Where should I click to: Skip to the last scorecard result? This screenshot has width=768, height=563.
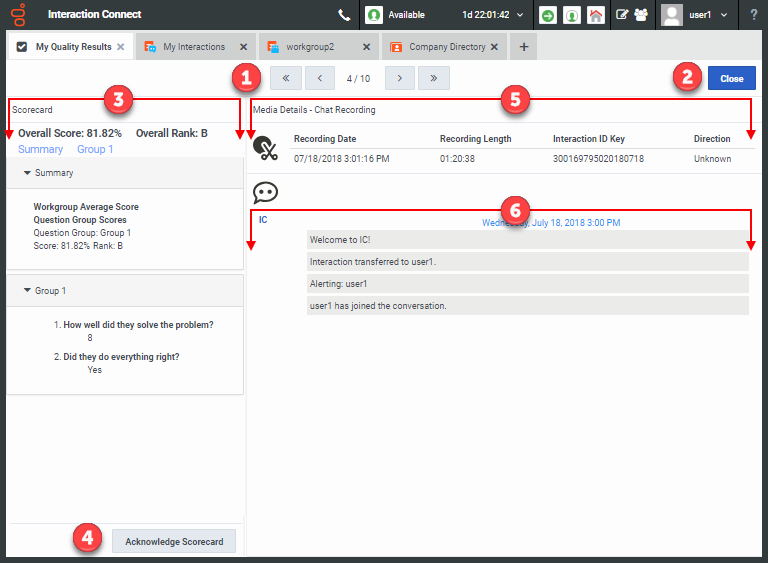point(433,78)
